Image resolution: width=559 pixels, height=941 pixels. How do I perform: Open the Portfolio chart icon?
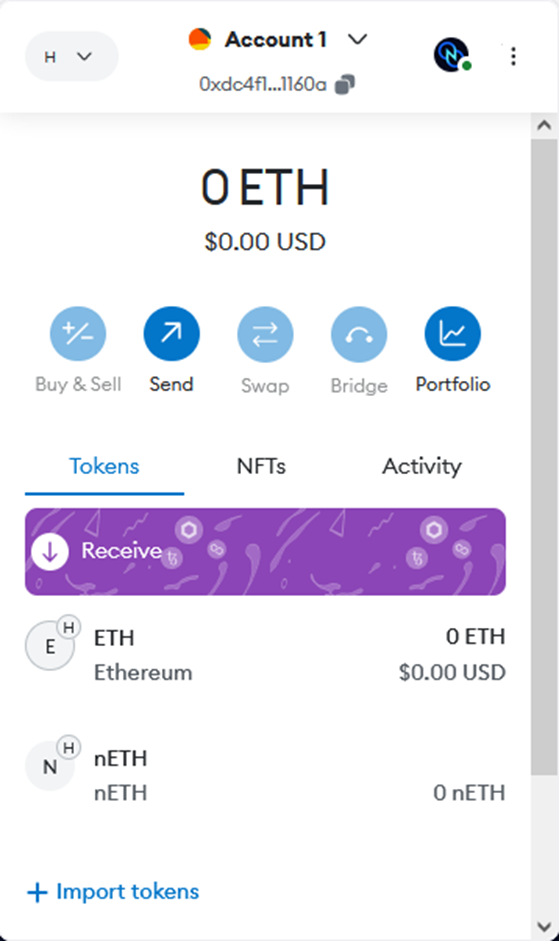point(453,334)
